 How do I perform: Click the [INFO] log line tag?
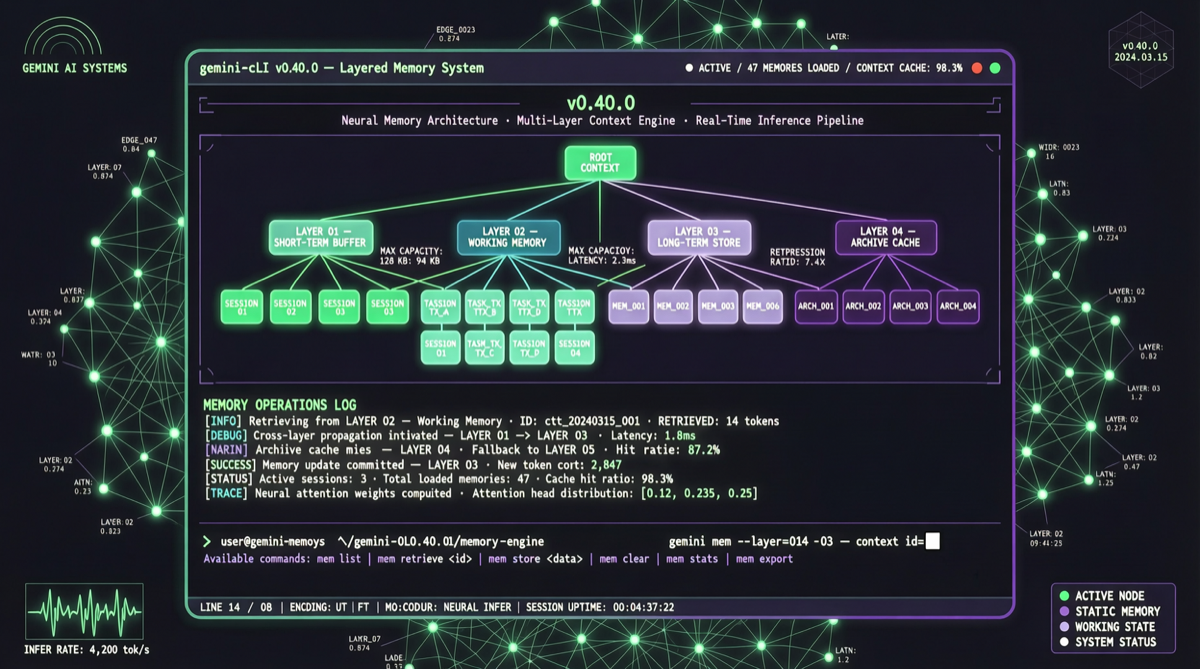click(223, 421)
